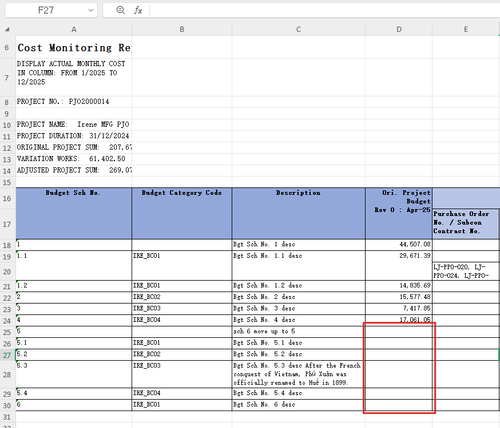Image resolution: width=500 pixels, height=428 pixels.
Task: Click the 'Budget Sch No.' header cell
Action: pyautogui.click(x=74, y=213)
